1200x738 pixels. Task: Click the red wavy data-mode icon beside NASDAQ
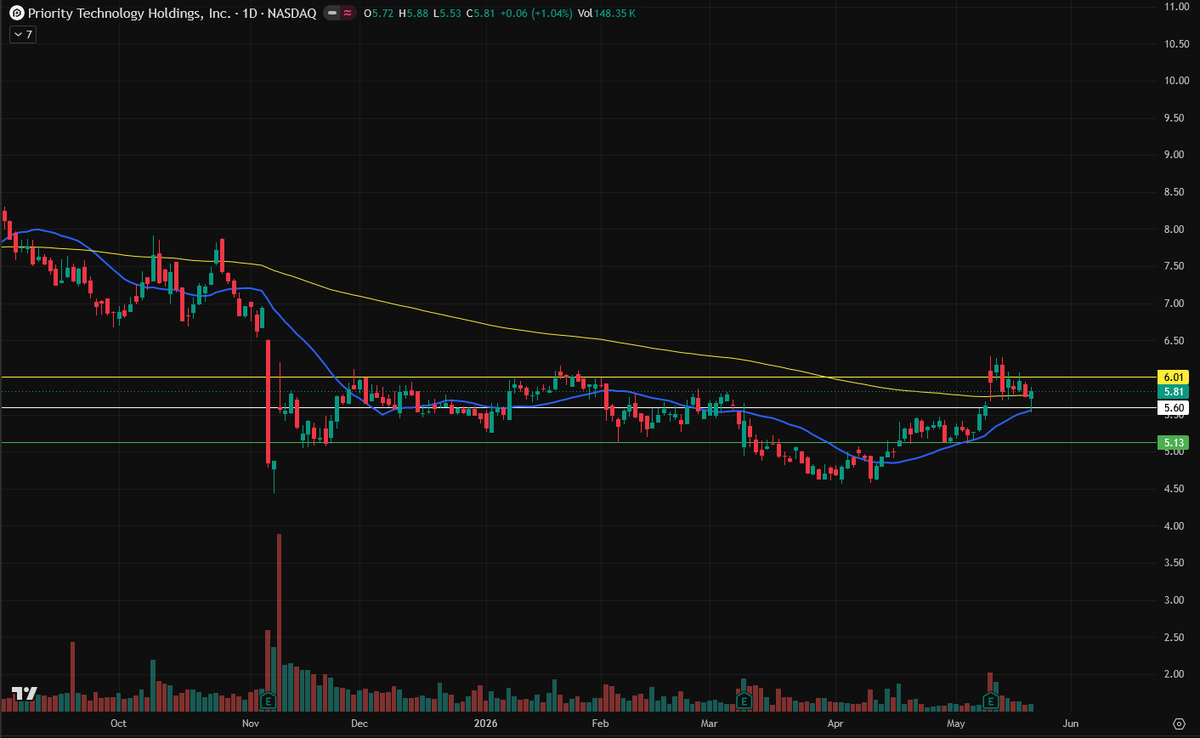[349, 13]
